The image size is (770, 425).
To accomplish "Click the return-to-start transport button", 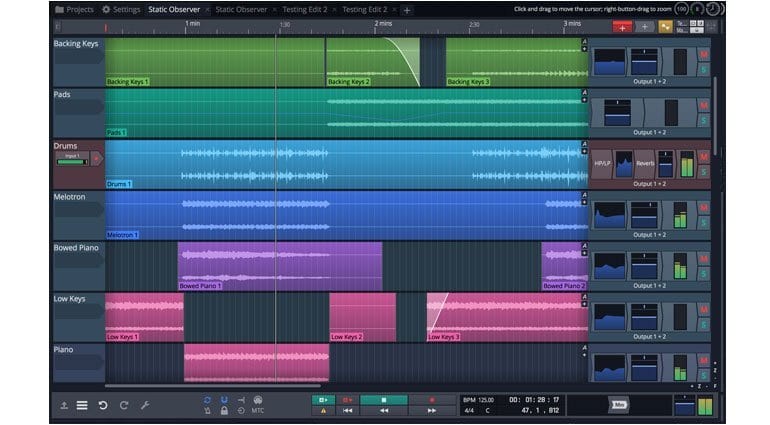I will pyautogui.click(x=348, y=411).
